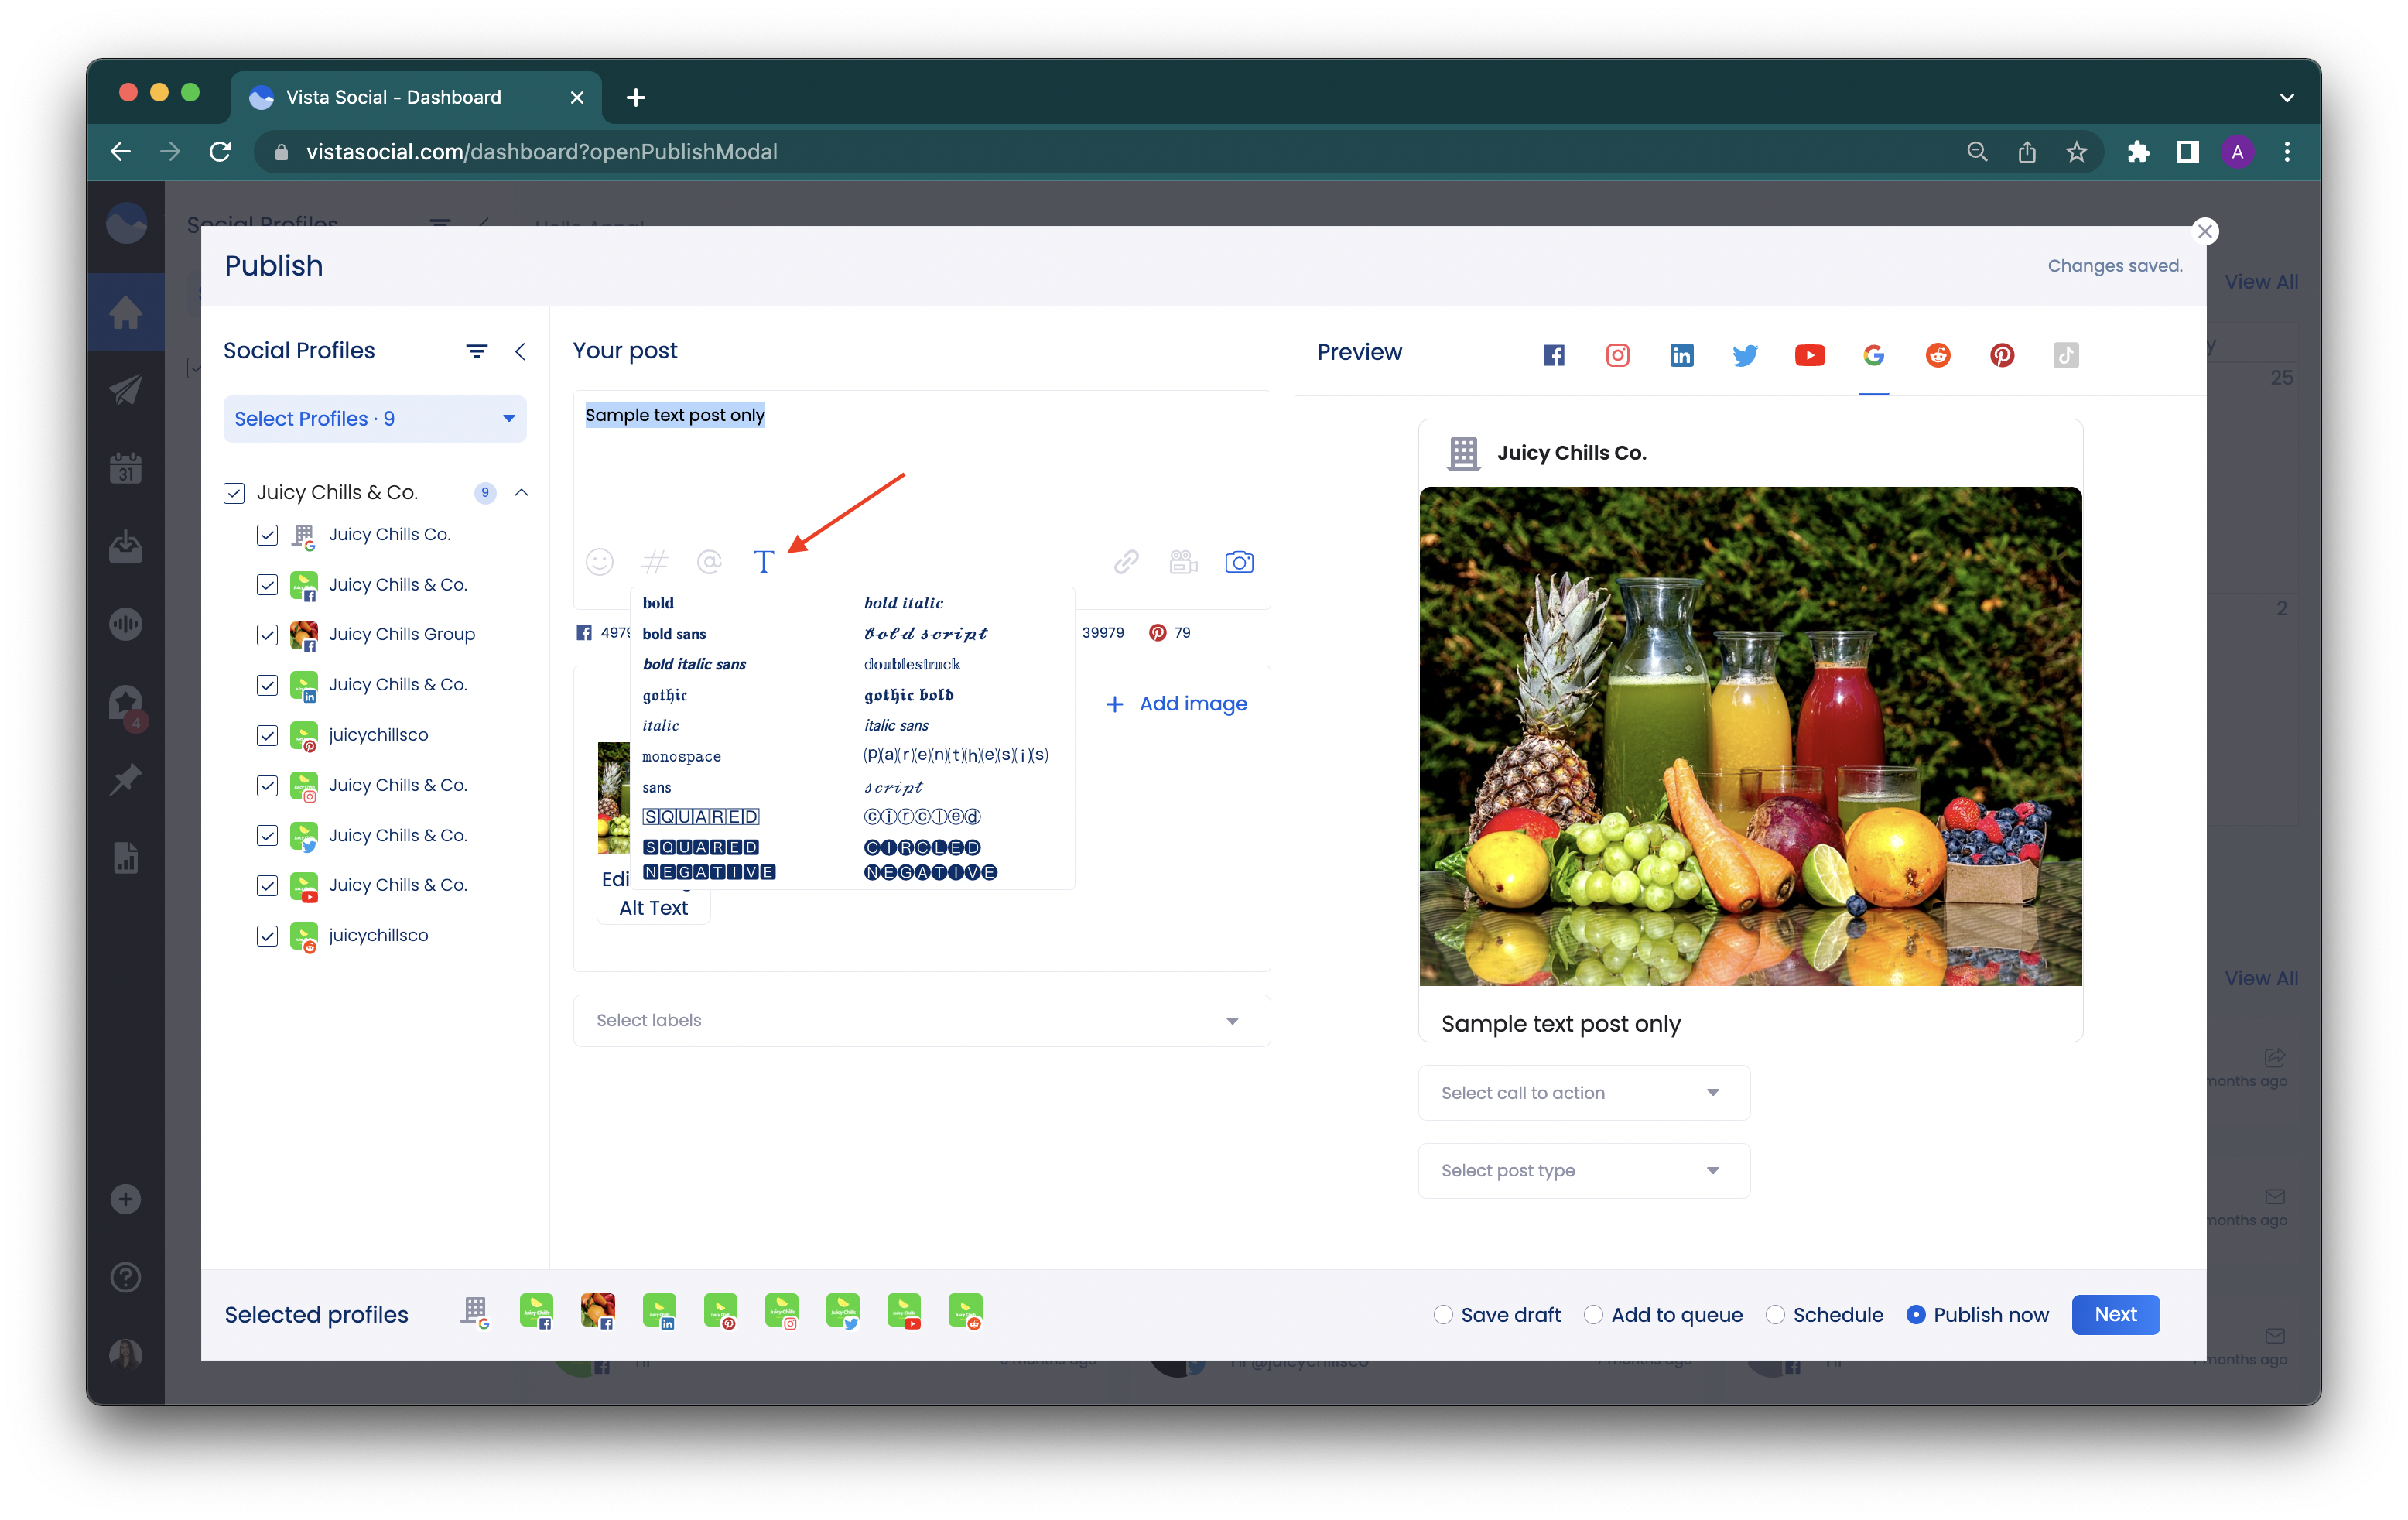
Task: Click the add video camera icon
Action: pos(1183,562)
